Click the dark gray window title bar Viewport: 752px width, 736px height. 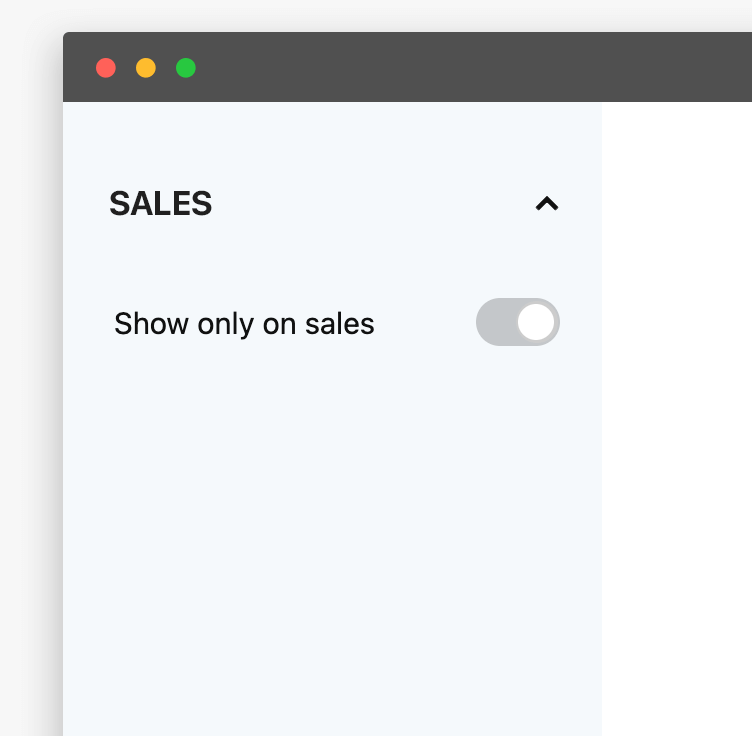(x=450, y=68)
